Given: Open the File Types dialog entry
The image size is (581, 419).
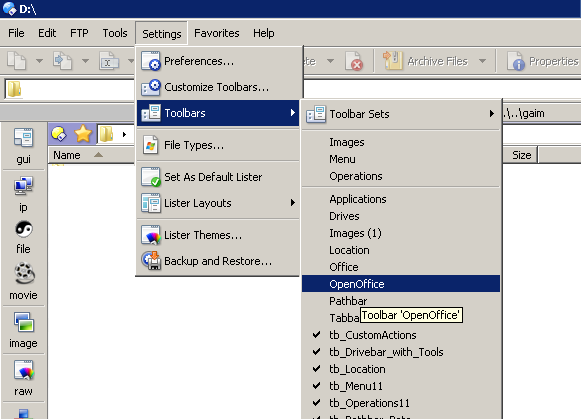Looking at the screenshot, I should (x=218, y=145).
